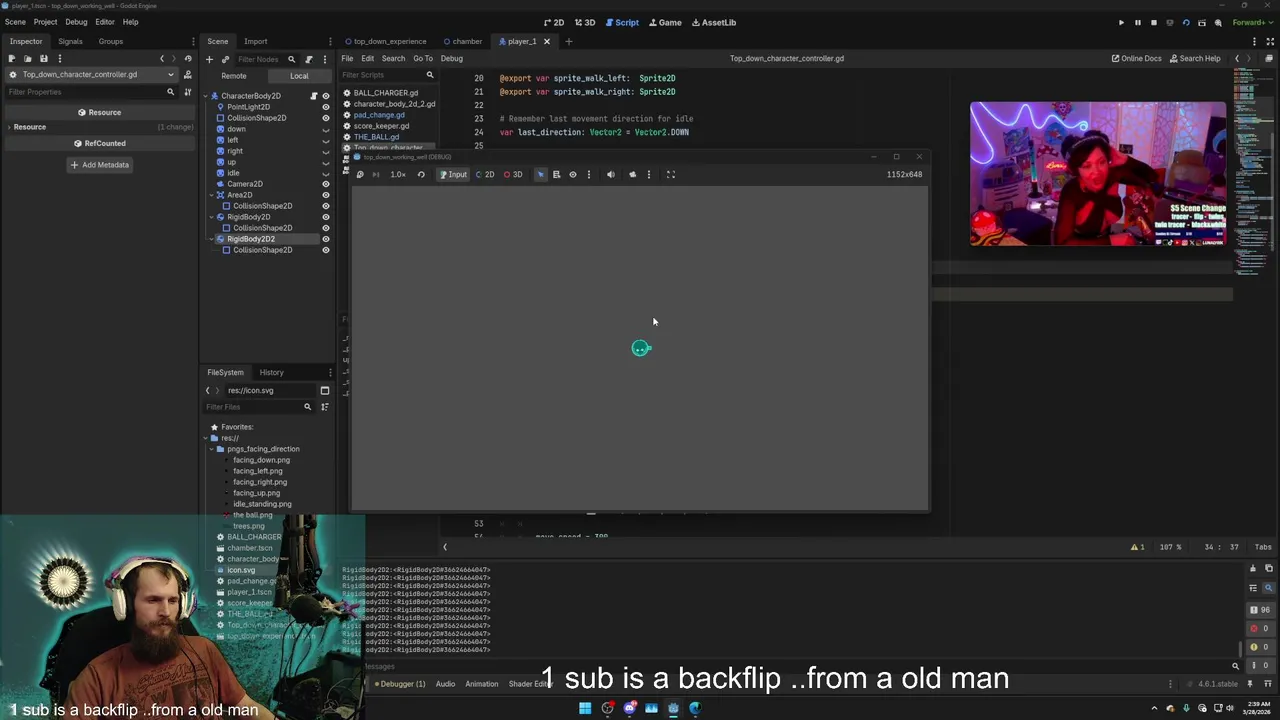Collapse the CharacterBody2D tree node
Image resolution: width=1280 pixels, height=720 pixels.
click(206, 96)
